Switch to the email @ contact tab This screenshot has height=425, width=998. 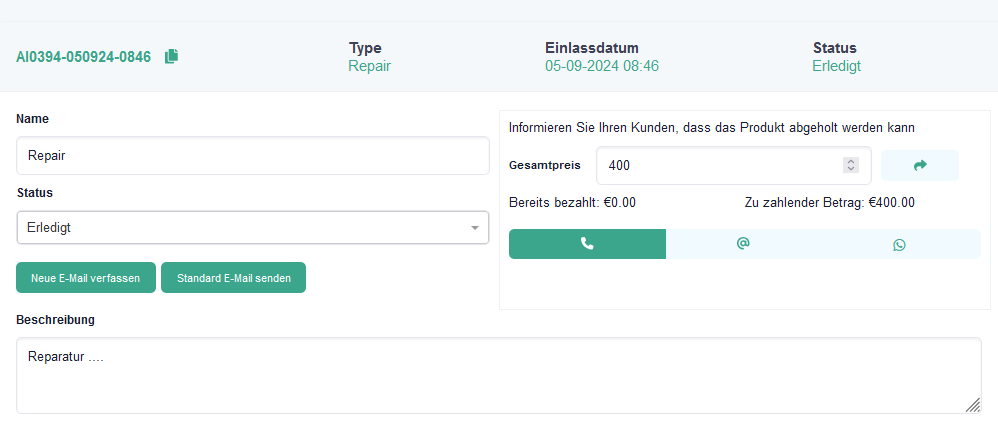pyautogui.click(x=743, y=244)
